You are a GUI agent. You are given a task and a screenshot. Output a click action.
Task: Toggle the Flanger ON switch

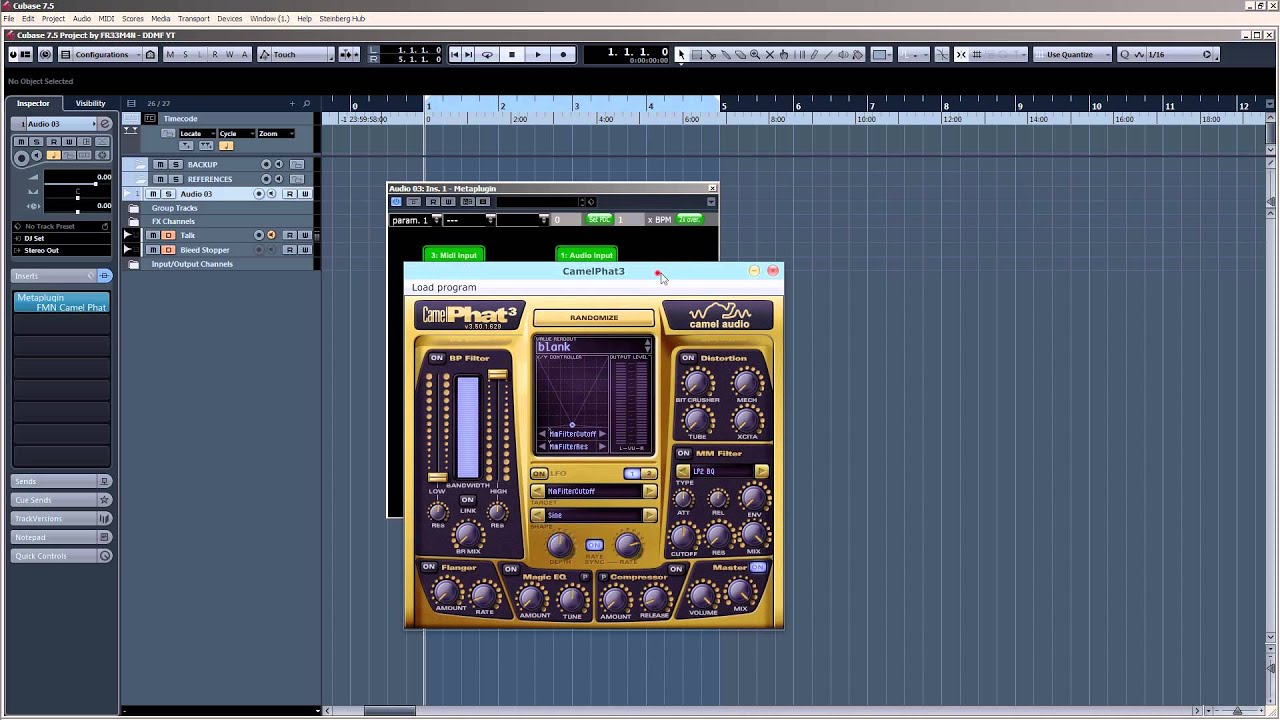[x=429, y=567]
